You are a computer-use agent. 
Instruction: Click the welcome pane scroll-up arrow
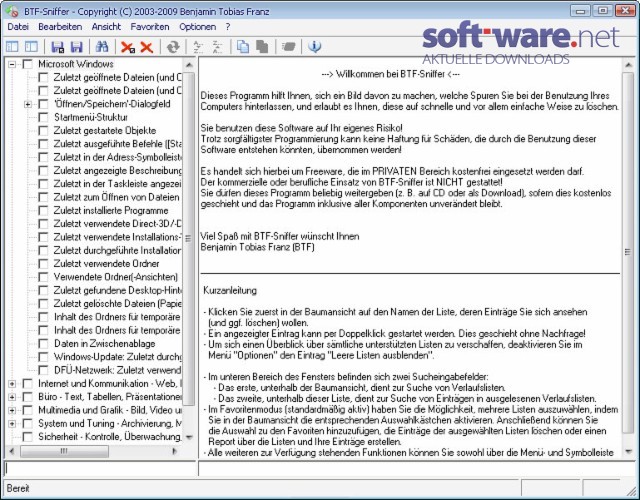click(628, 64)
